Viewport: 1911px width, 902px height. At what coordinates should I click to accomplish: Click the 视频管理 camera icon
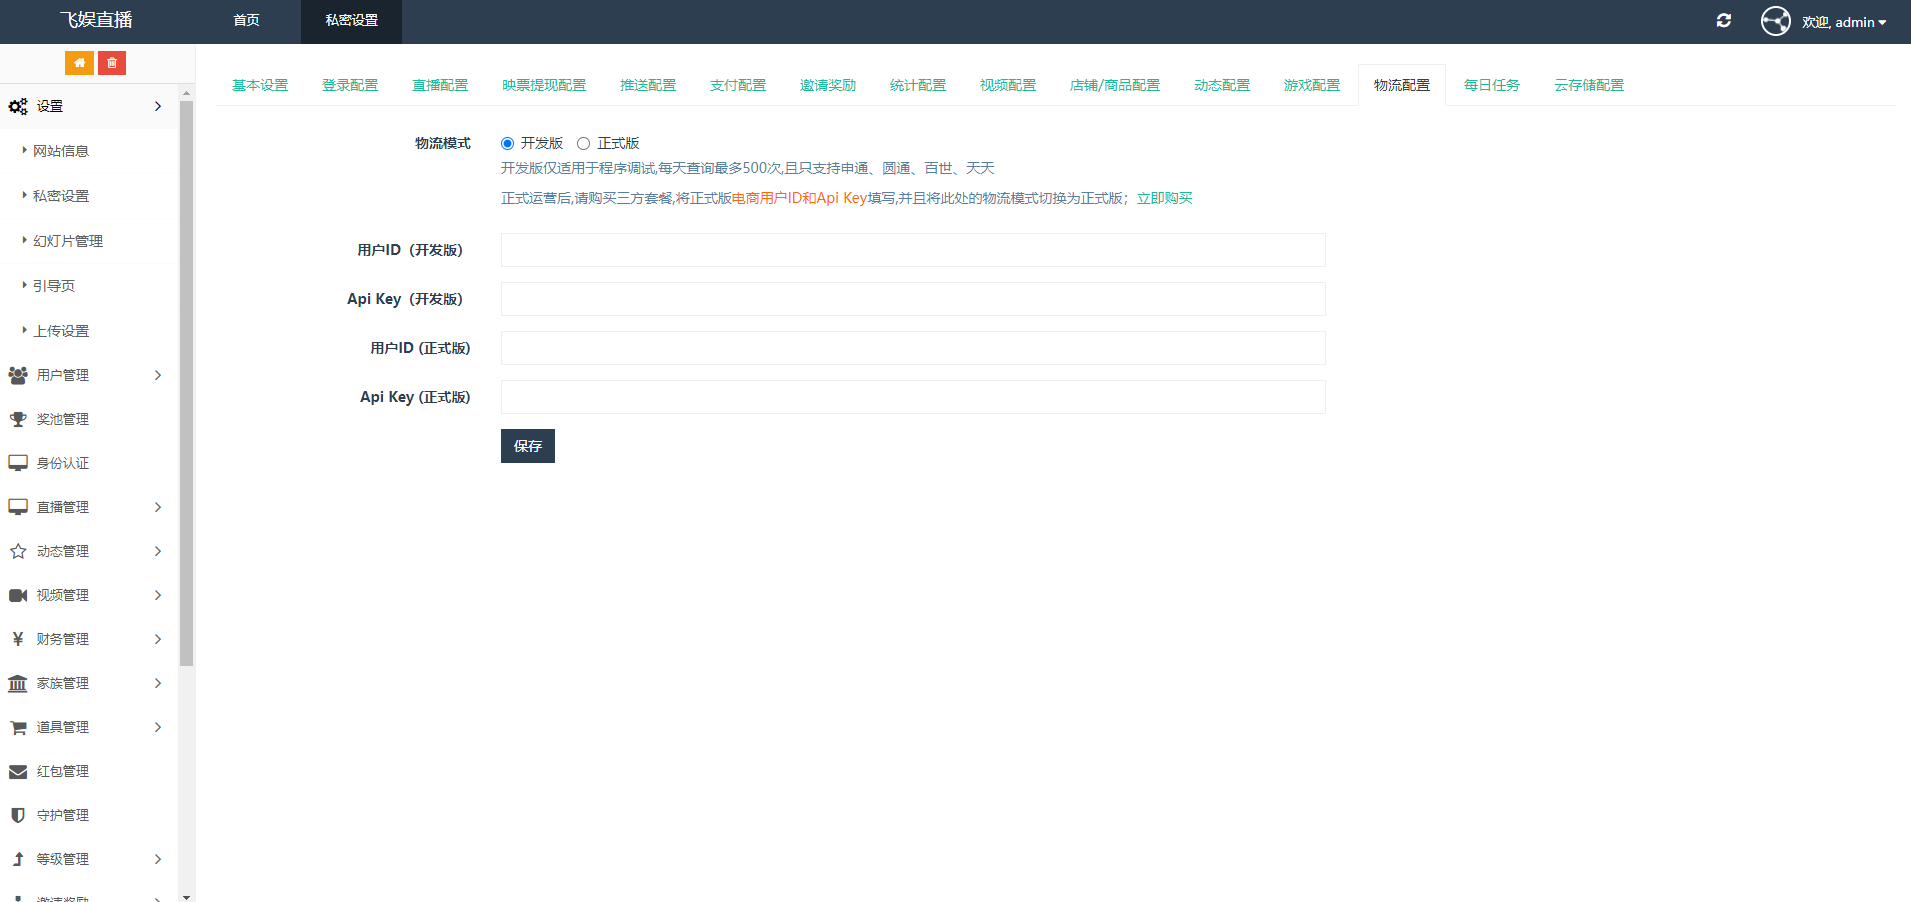pyautogui.click(x=18, y=595)
